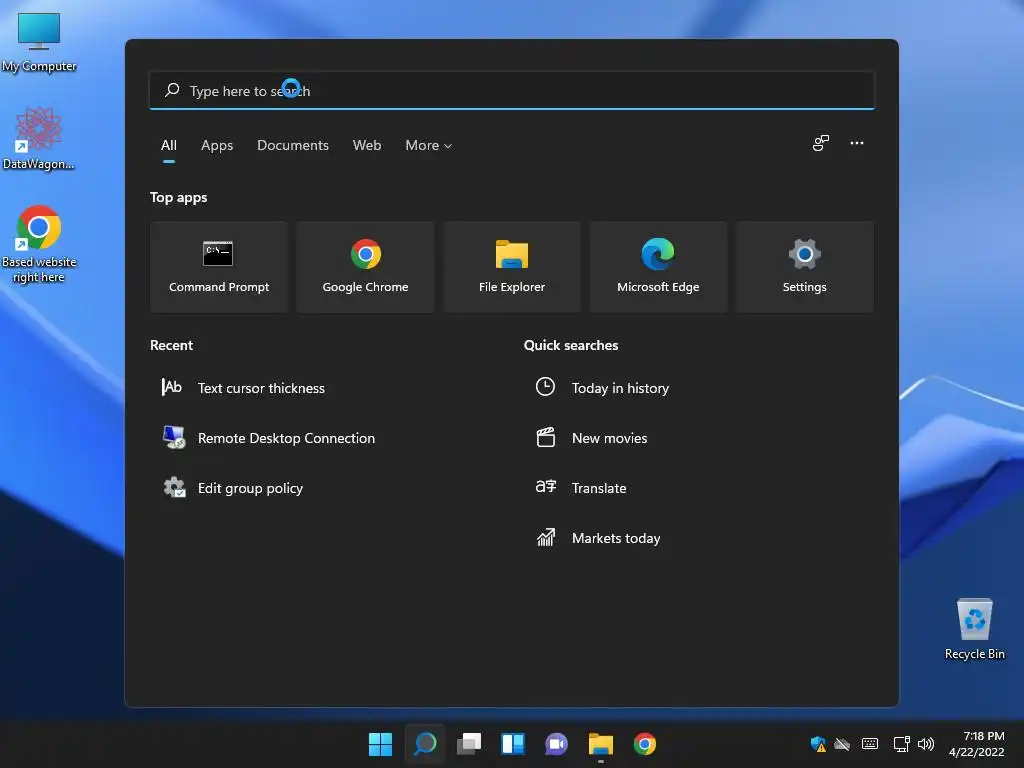
Task: Switch to the All search tab
Action: click(168, 145)
